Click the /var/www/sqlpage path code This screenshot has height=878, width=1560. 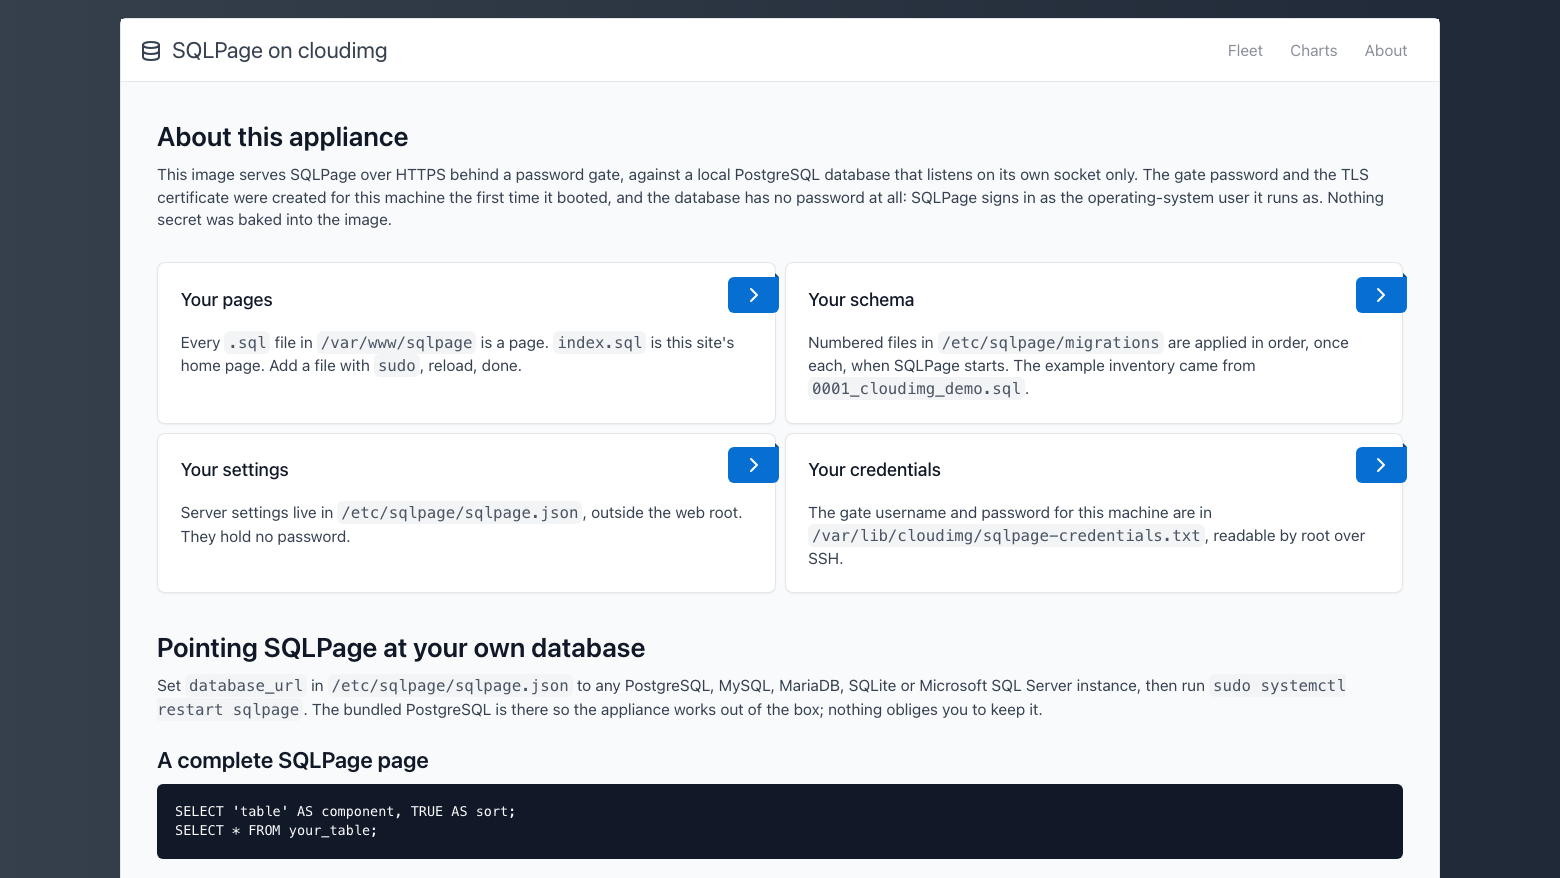pos(397,343)
